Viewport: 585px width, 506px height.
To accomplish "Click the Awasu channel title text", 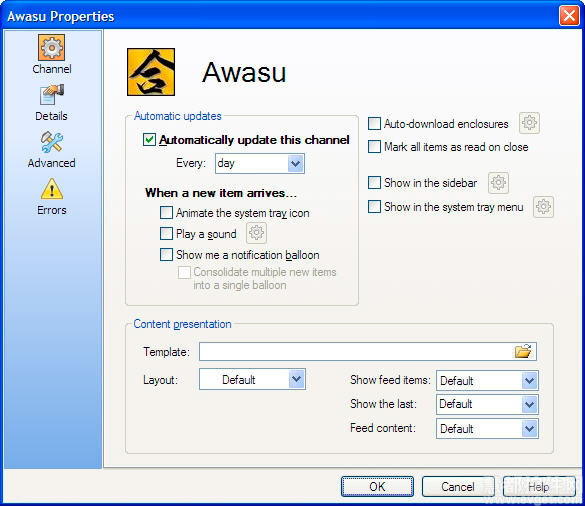I will point(244,72).
